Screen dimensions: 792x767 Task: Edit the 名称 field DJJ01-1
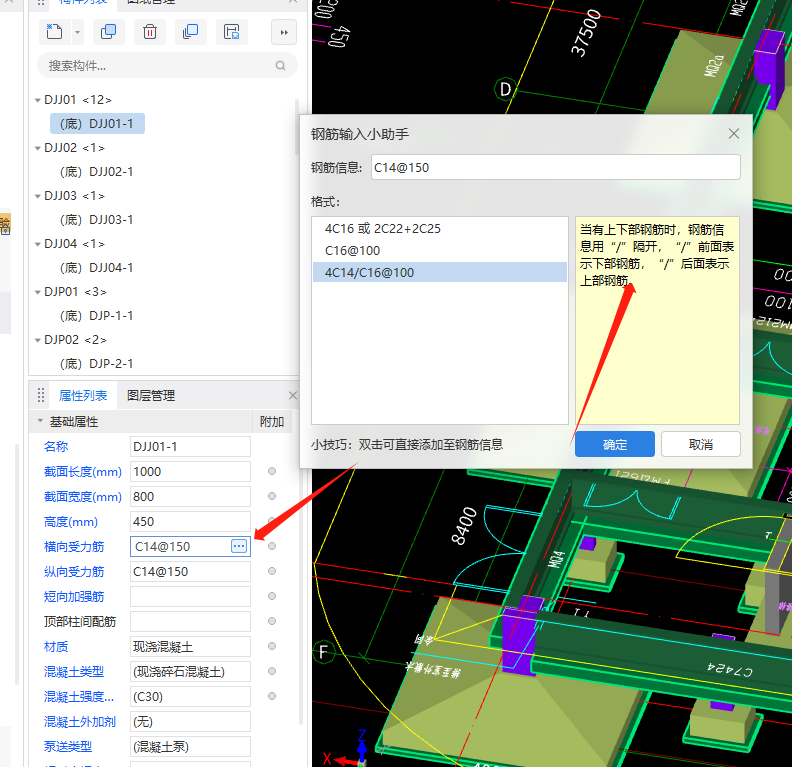coord(190,447)
